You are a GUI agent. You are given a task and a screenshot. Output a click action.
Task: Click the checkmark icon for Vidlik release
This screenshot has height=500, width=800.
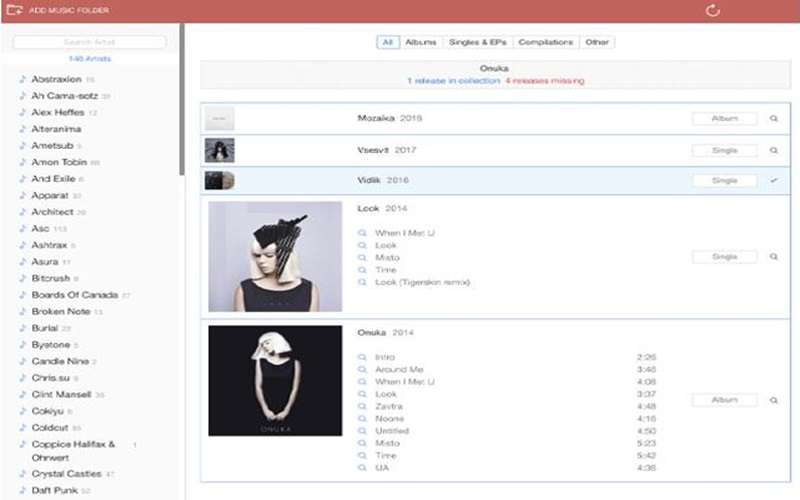(x=773, y=180)
